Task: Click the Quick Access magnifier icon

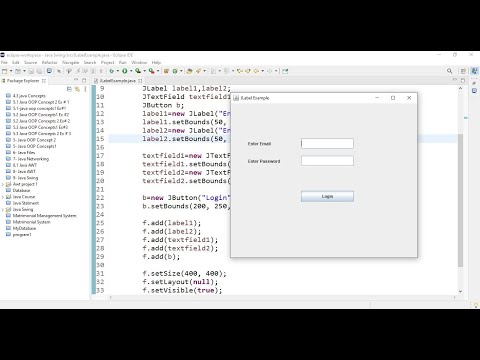Action: (x=449, y=71)
